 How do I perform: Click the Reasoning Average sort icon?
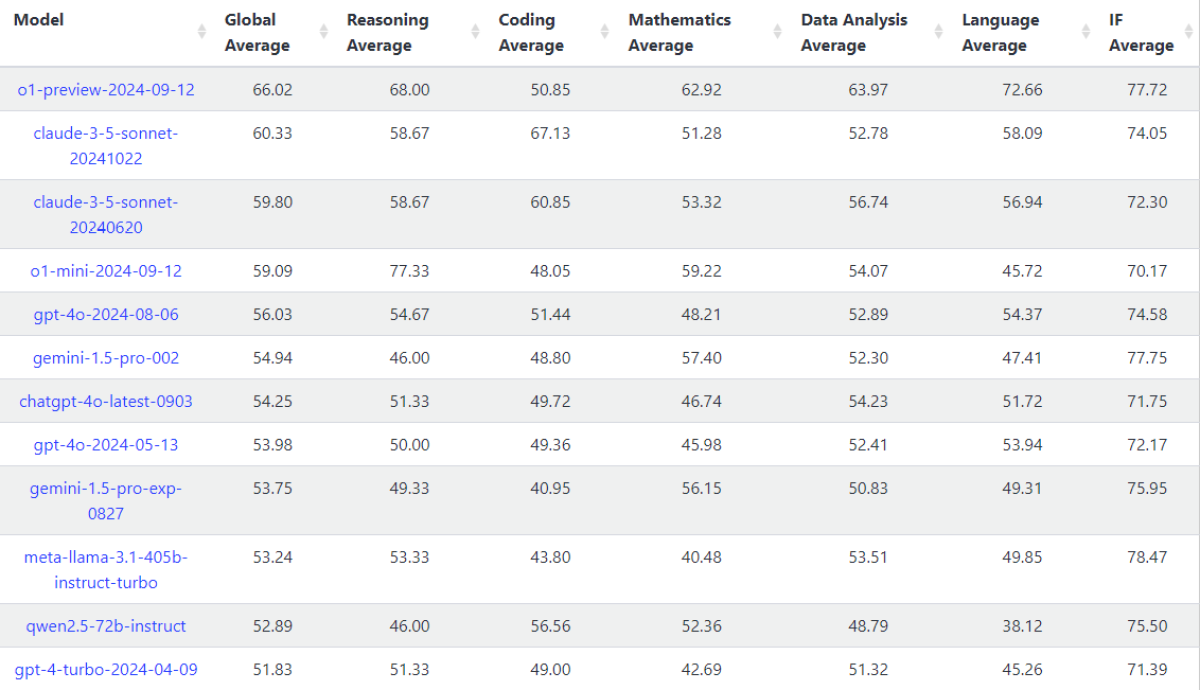click(x=476, y=32)
